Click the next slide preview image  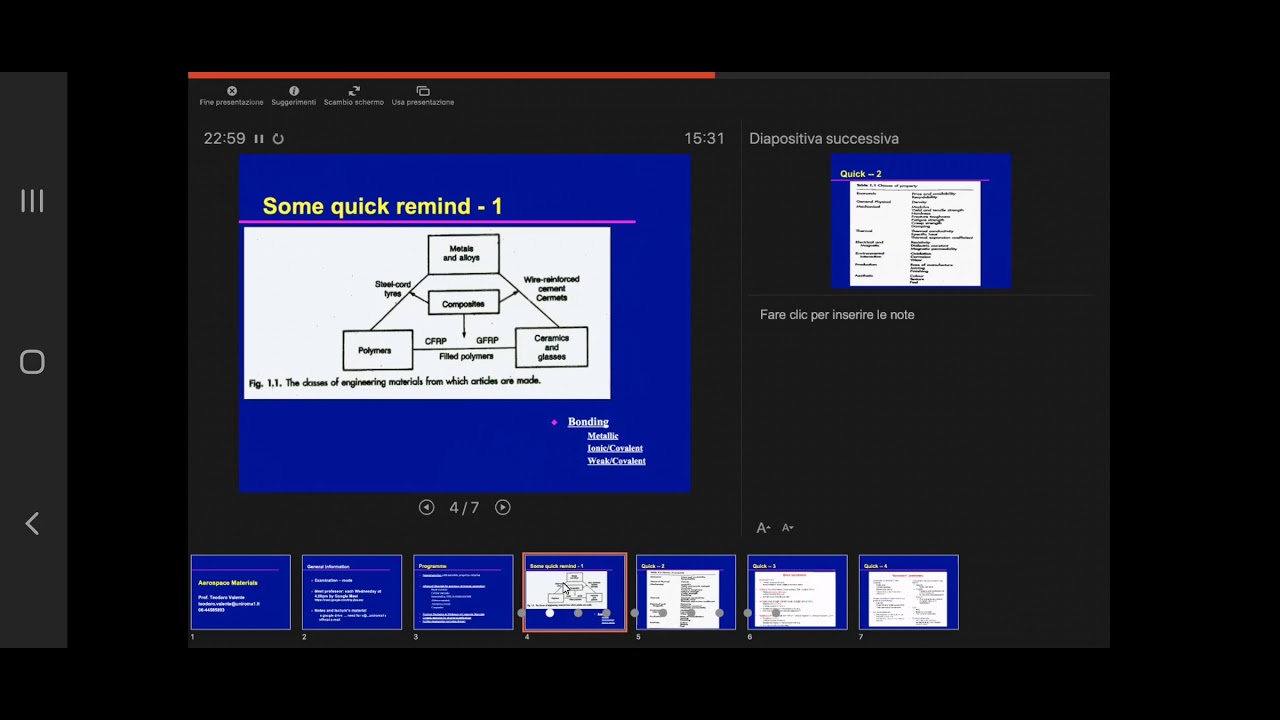[921, 221]
